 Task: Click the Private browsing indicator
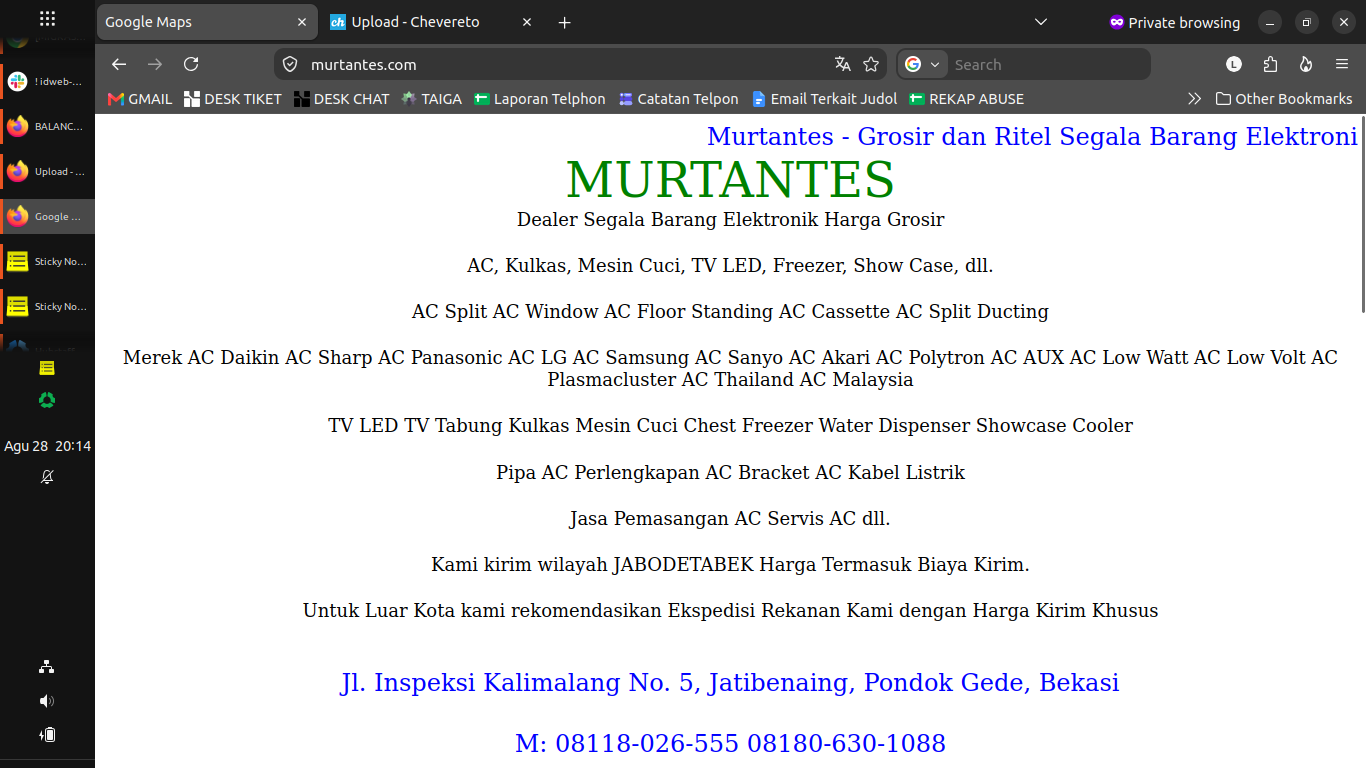1174,22
